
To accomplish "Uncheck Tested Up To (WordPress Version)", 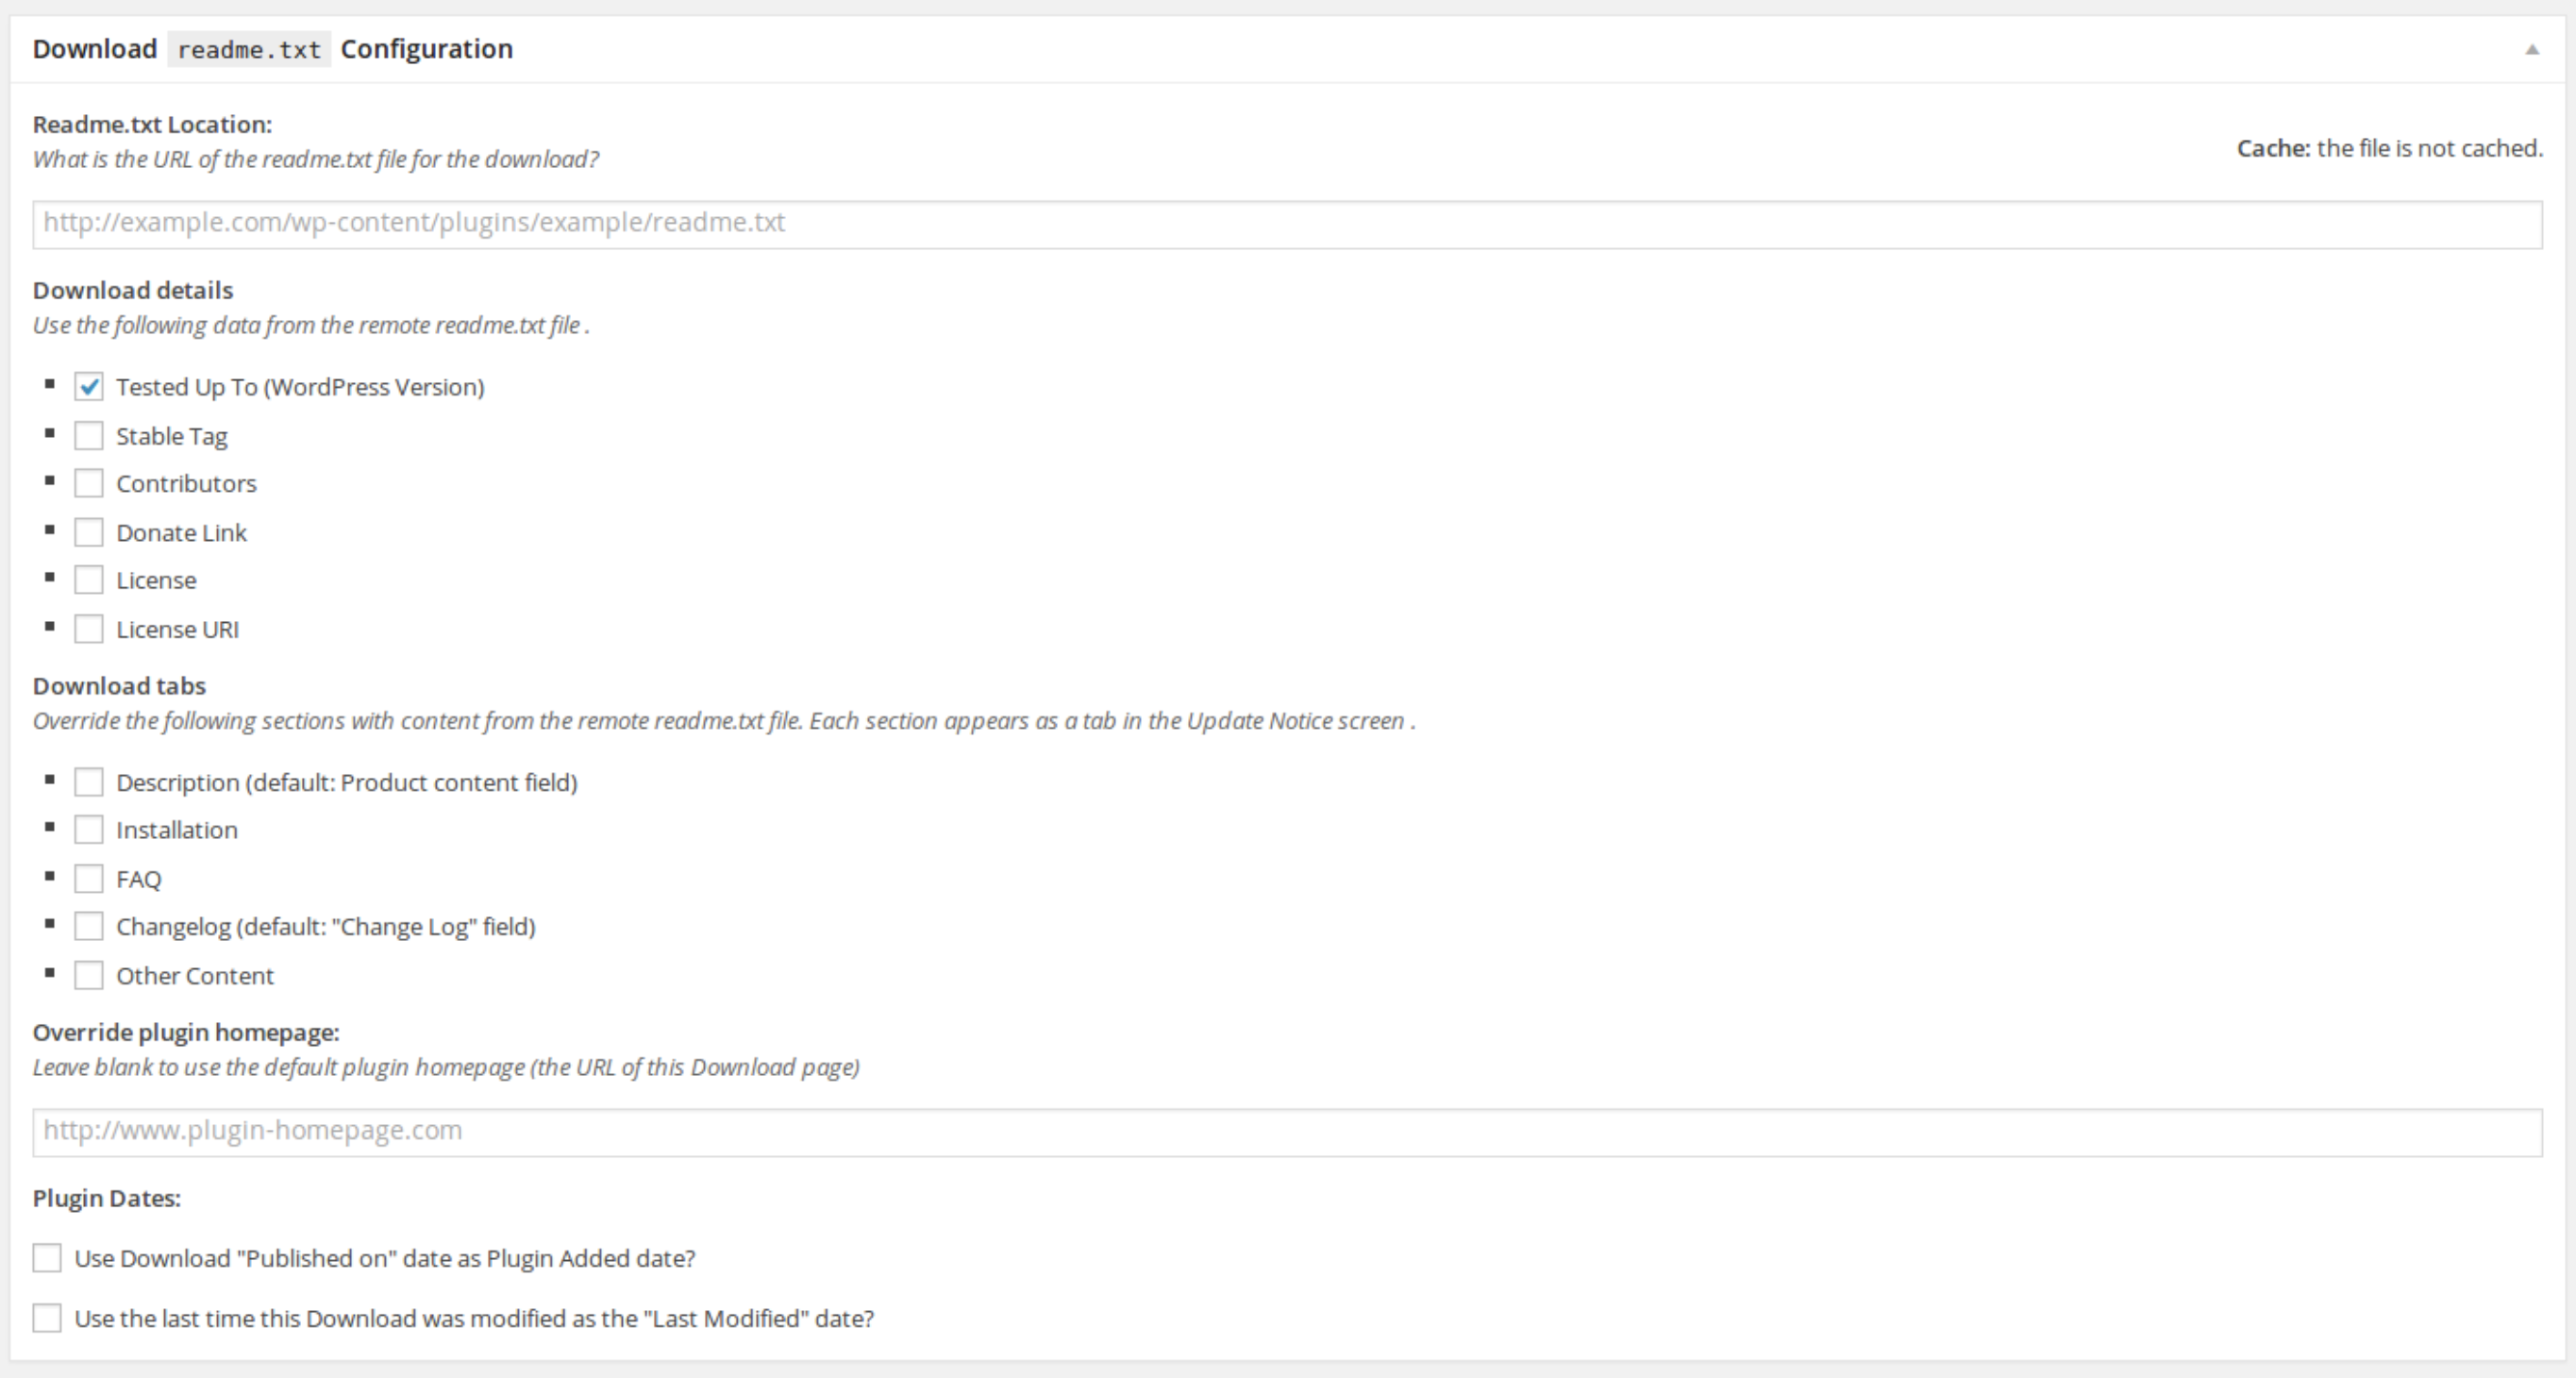I will (x=89, y=387).
